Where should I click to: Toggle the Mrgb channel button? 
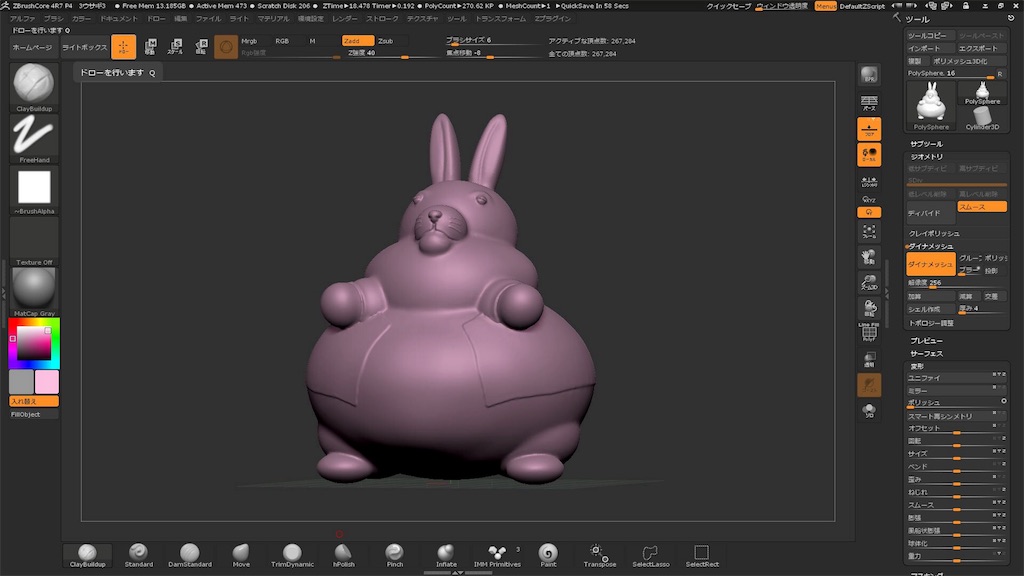tap(255, 41)
